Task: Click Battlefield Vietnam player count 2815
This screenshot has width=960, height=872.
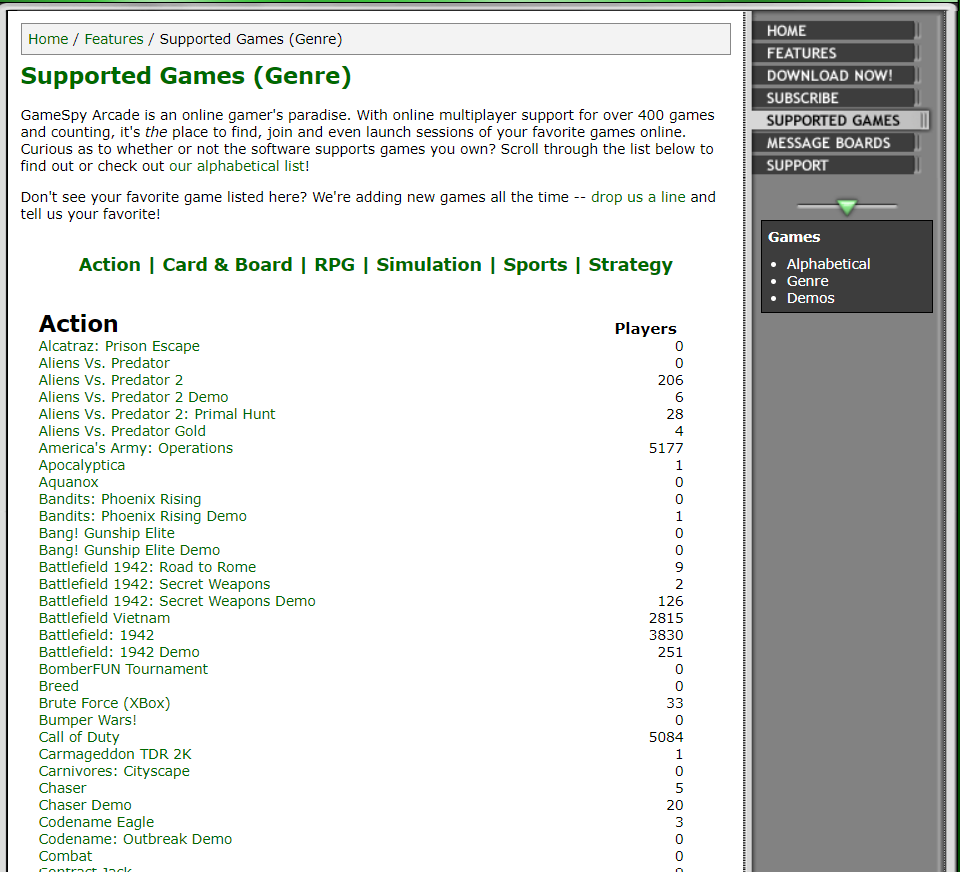Action: click(x=666, y=618)
